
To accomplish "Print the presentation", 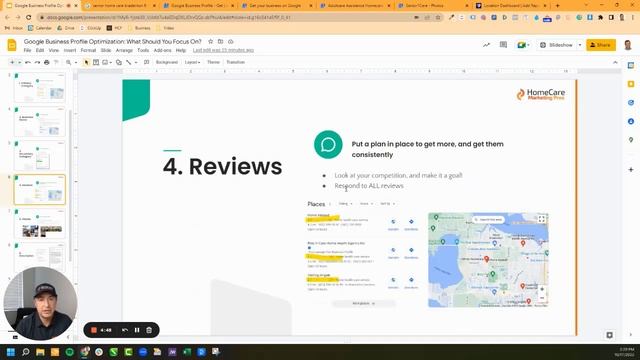I will (47, 62).
